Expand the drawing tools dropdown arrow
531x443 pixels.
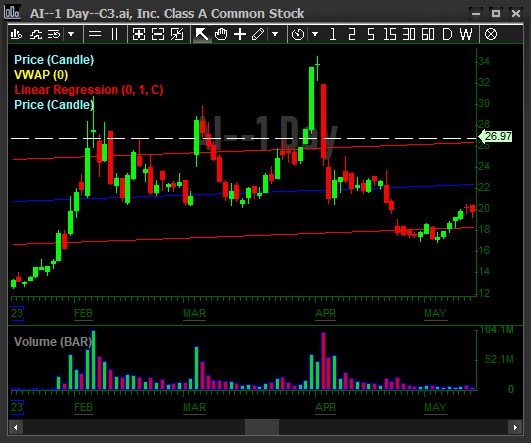[275, 34]
